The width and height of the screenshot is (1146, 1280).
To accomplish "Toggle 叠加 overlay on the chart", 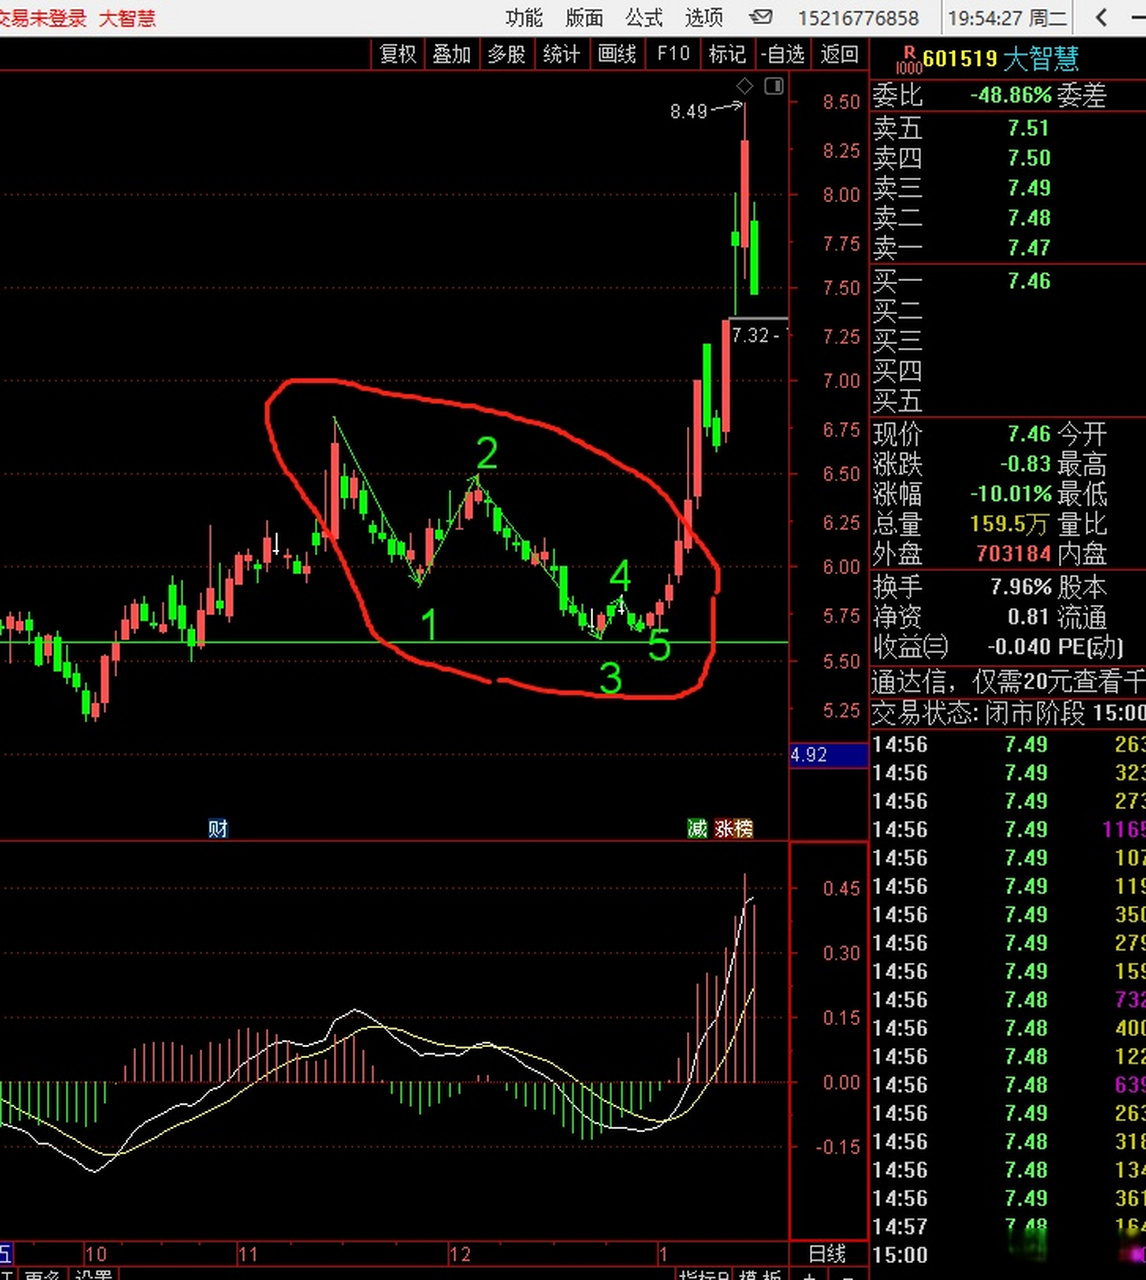I will pos(452,54).
